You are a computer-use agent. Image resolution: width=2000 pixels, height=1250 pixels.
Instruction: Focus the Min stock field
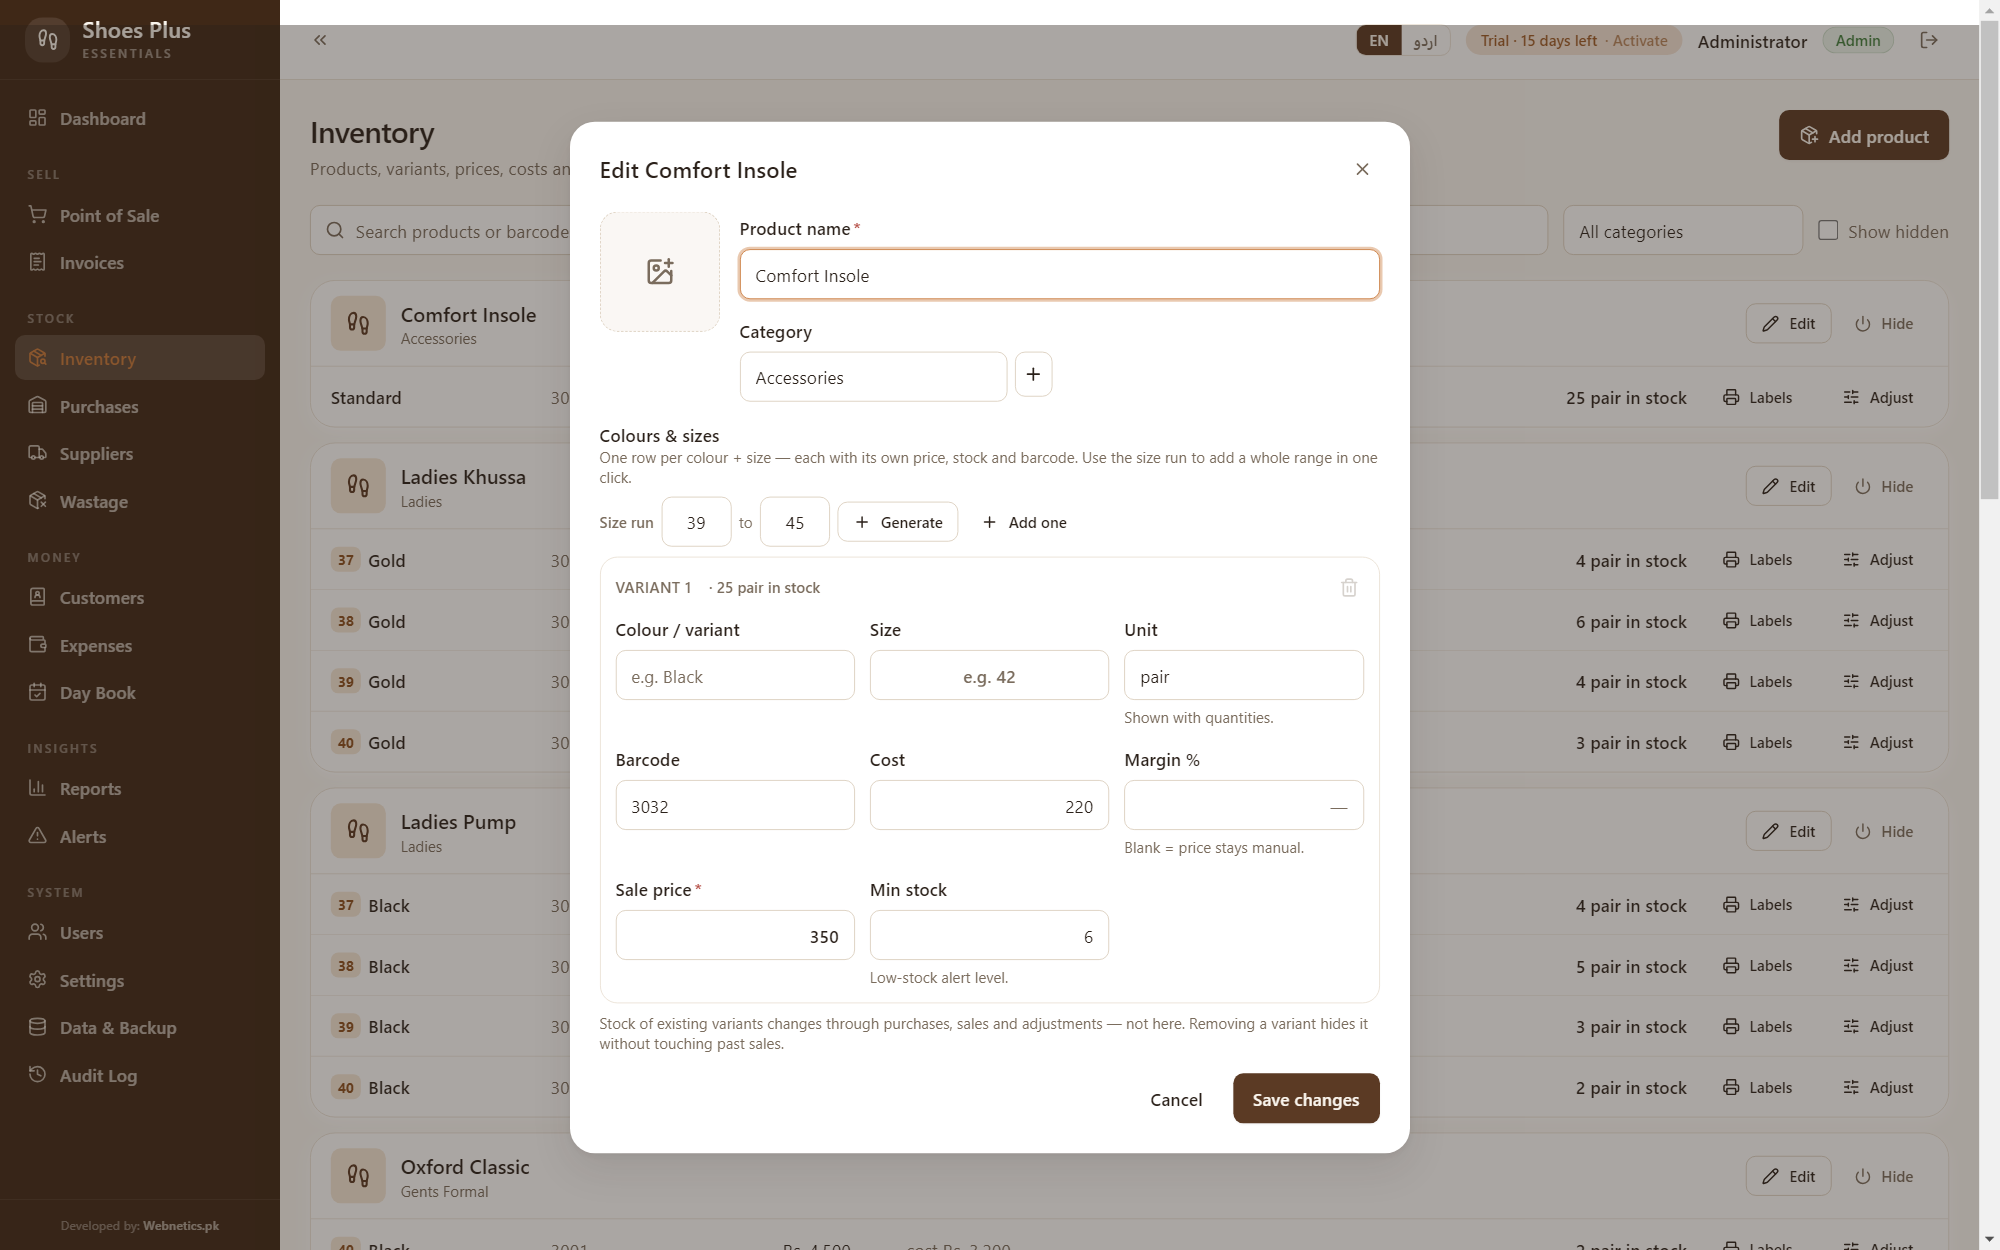coord(989,935)
